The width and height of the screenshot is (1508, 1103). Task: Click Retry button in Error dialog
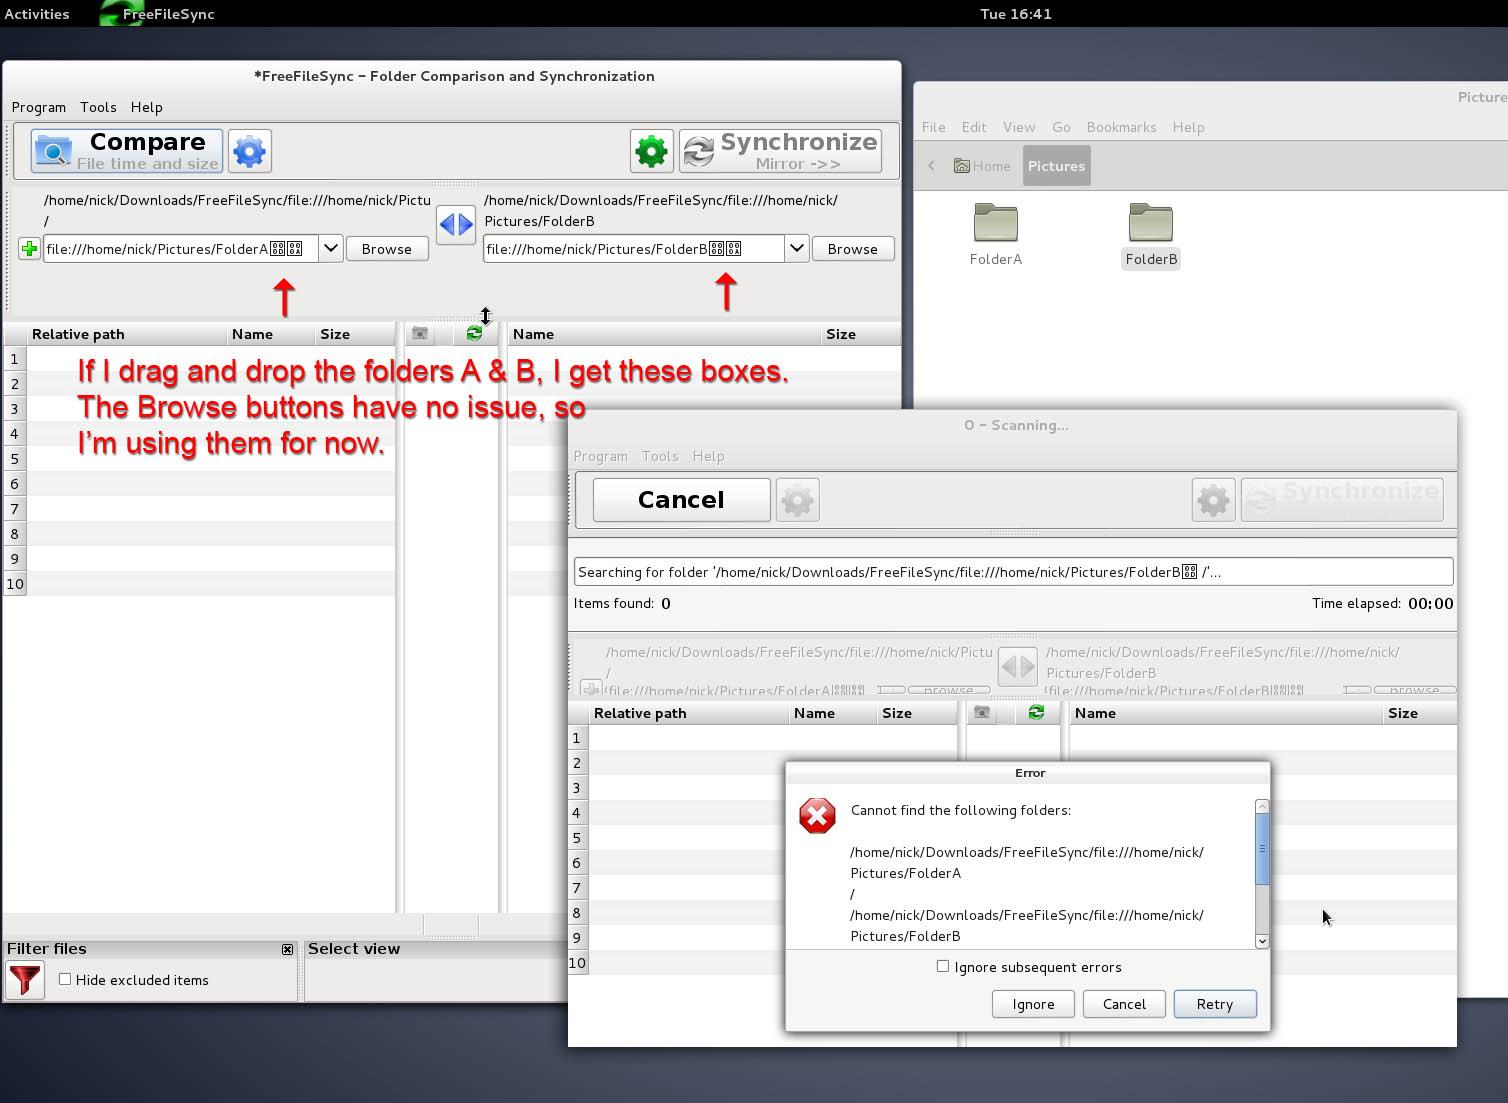pyautogui.click(x=1215, y=1004)
